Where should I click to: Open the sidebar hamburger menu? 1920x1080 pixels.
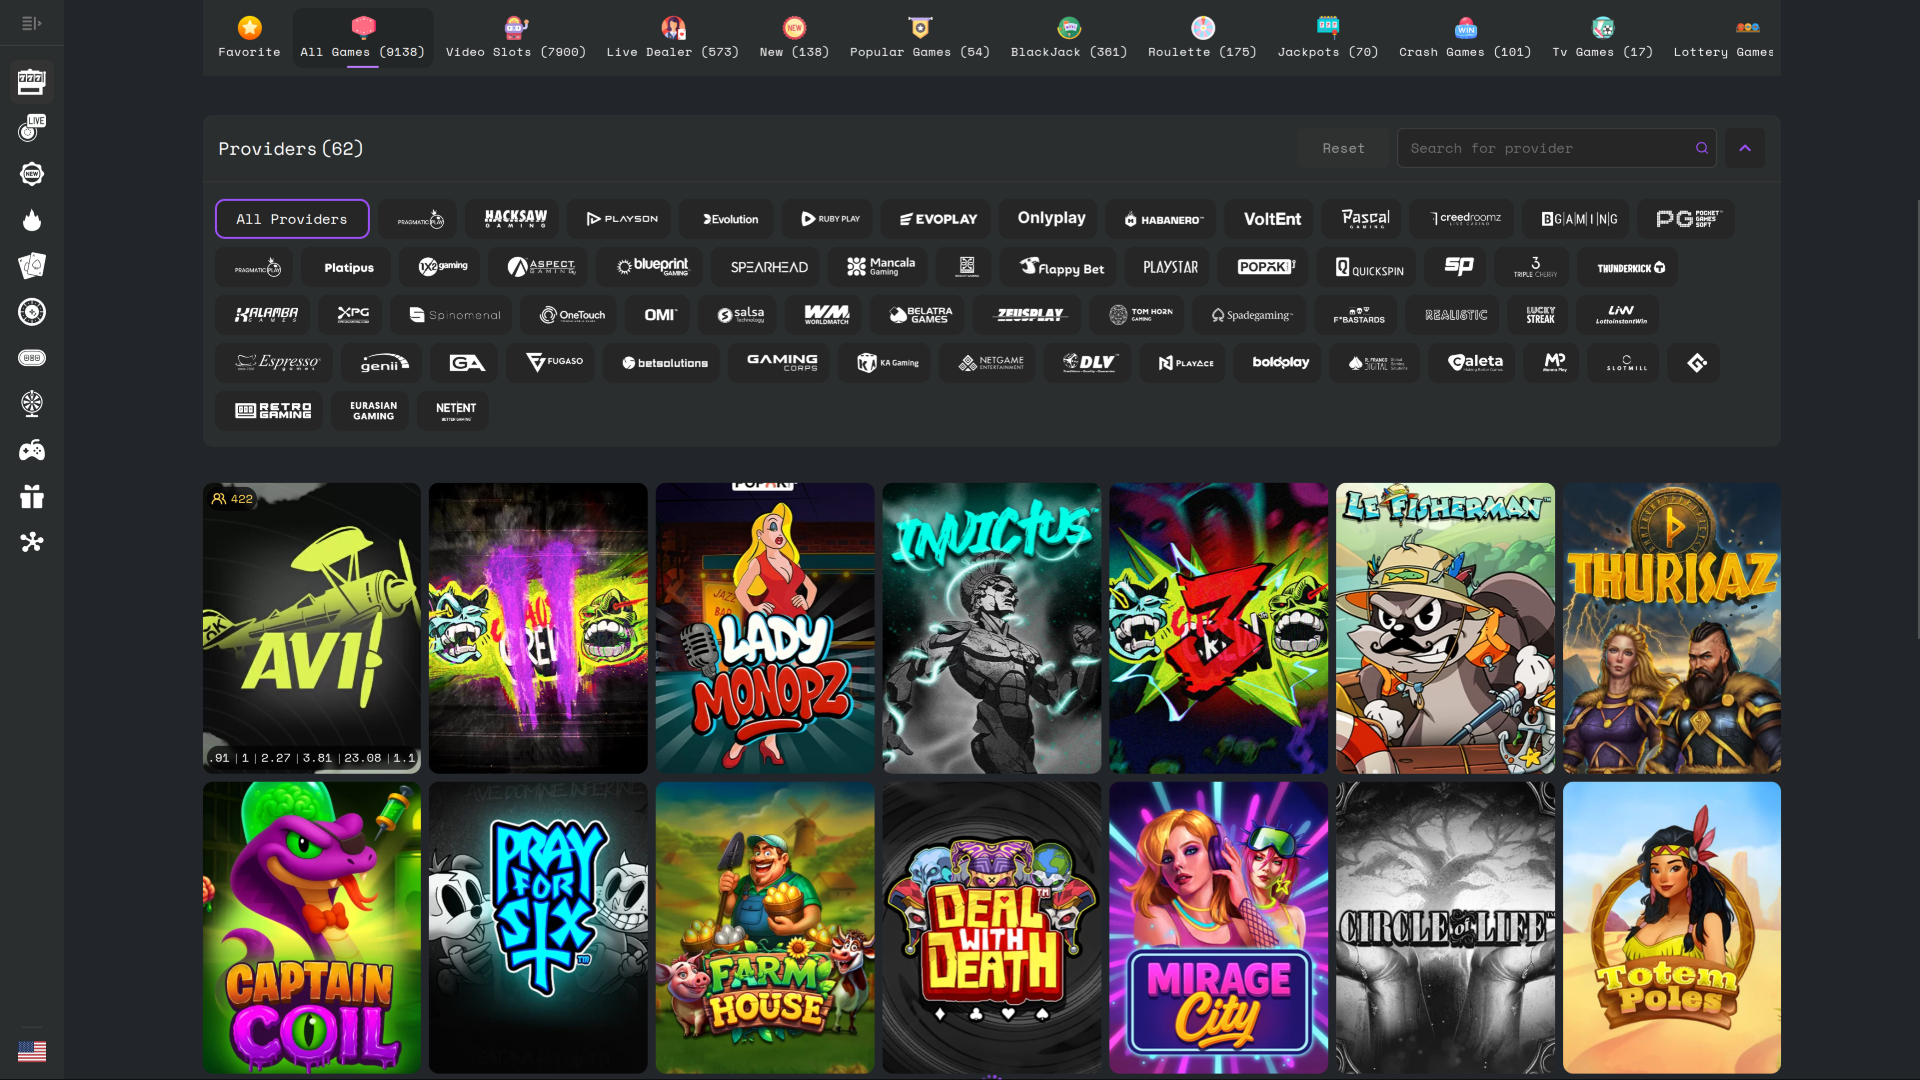31,22
